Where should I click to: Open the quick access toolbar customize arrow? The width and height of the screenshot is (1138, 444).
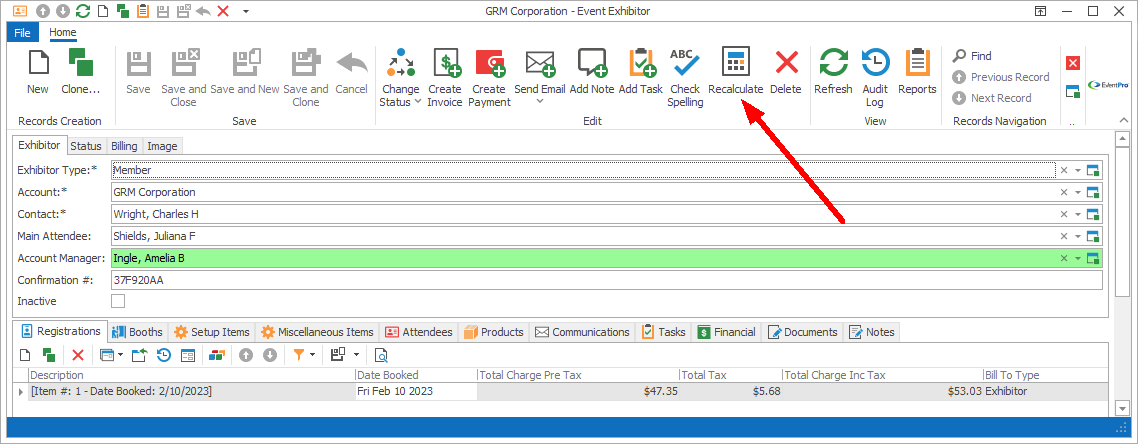click(x=246, y=11)
